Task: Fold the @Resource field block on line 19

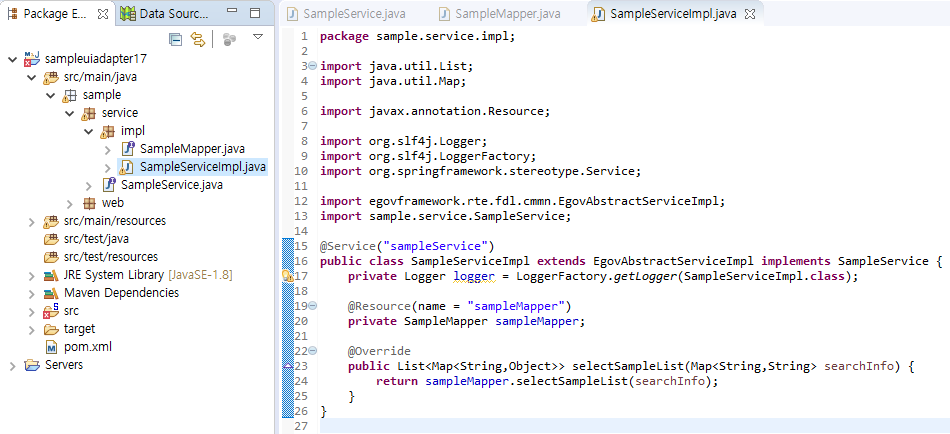Action: pyautogui.click(x=314, y=305)
